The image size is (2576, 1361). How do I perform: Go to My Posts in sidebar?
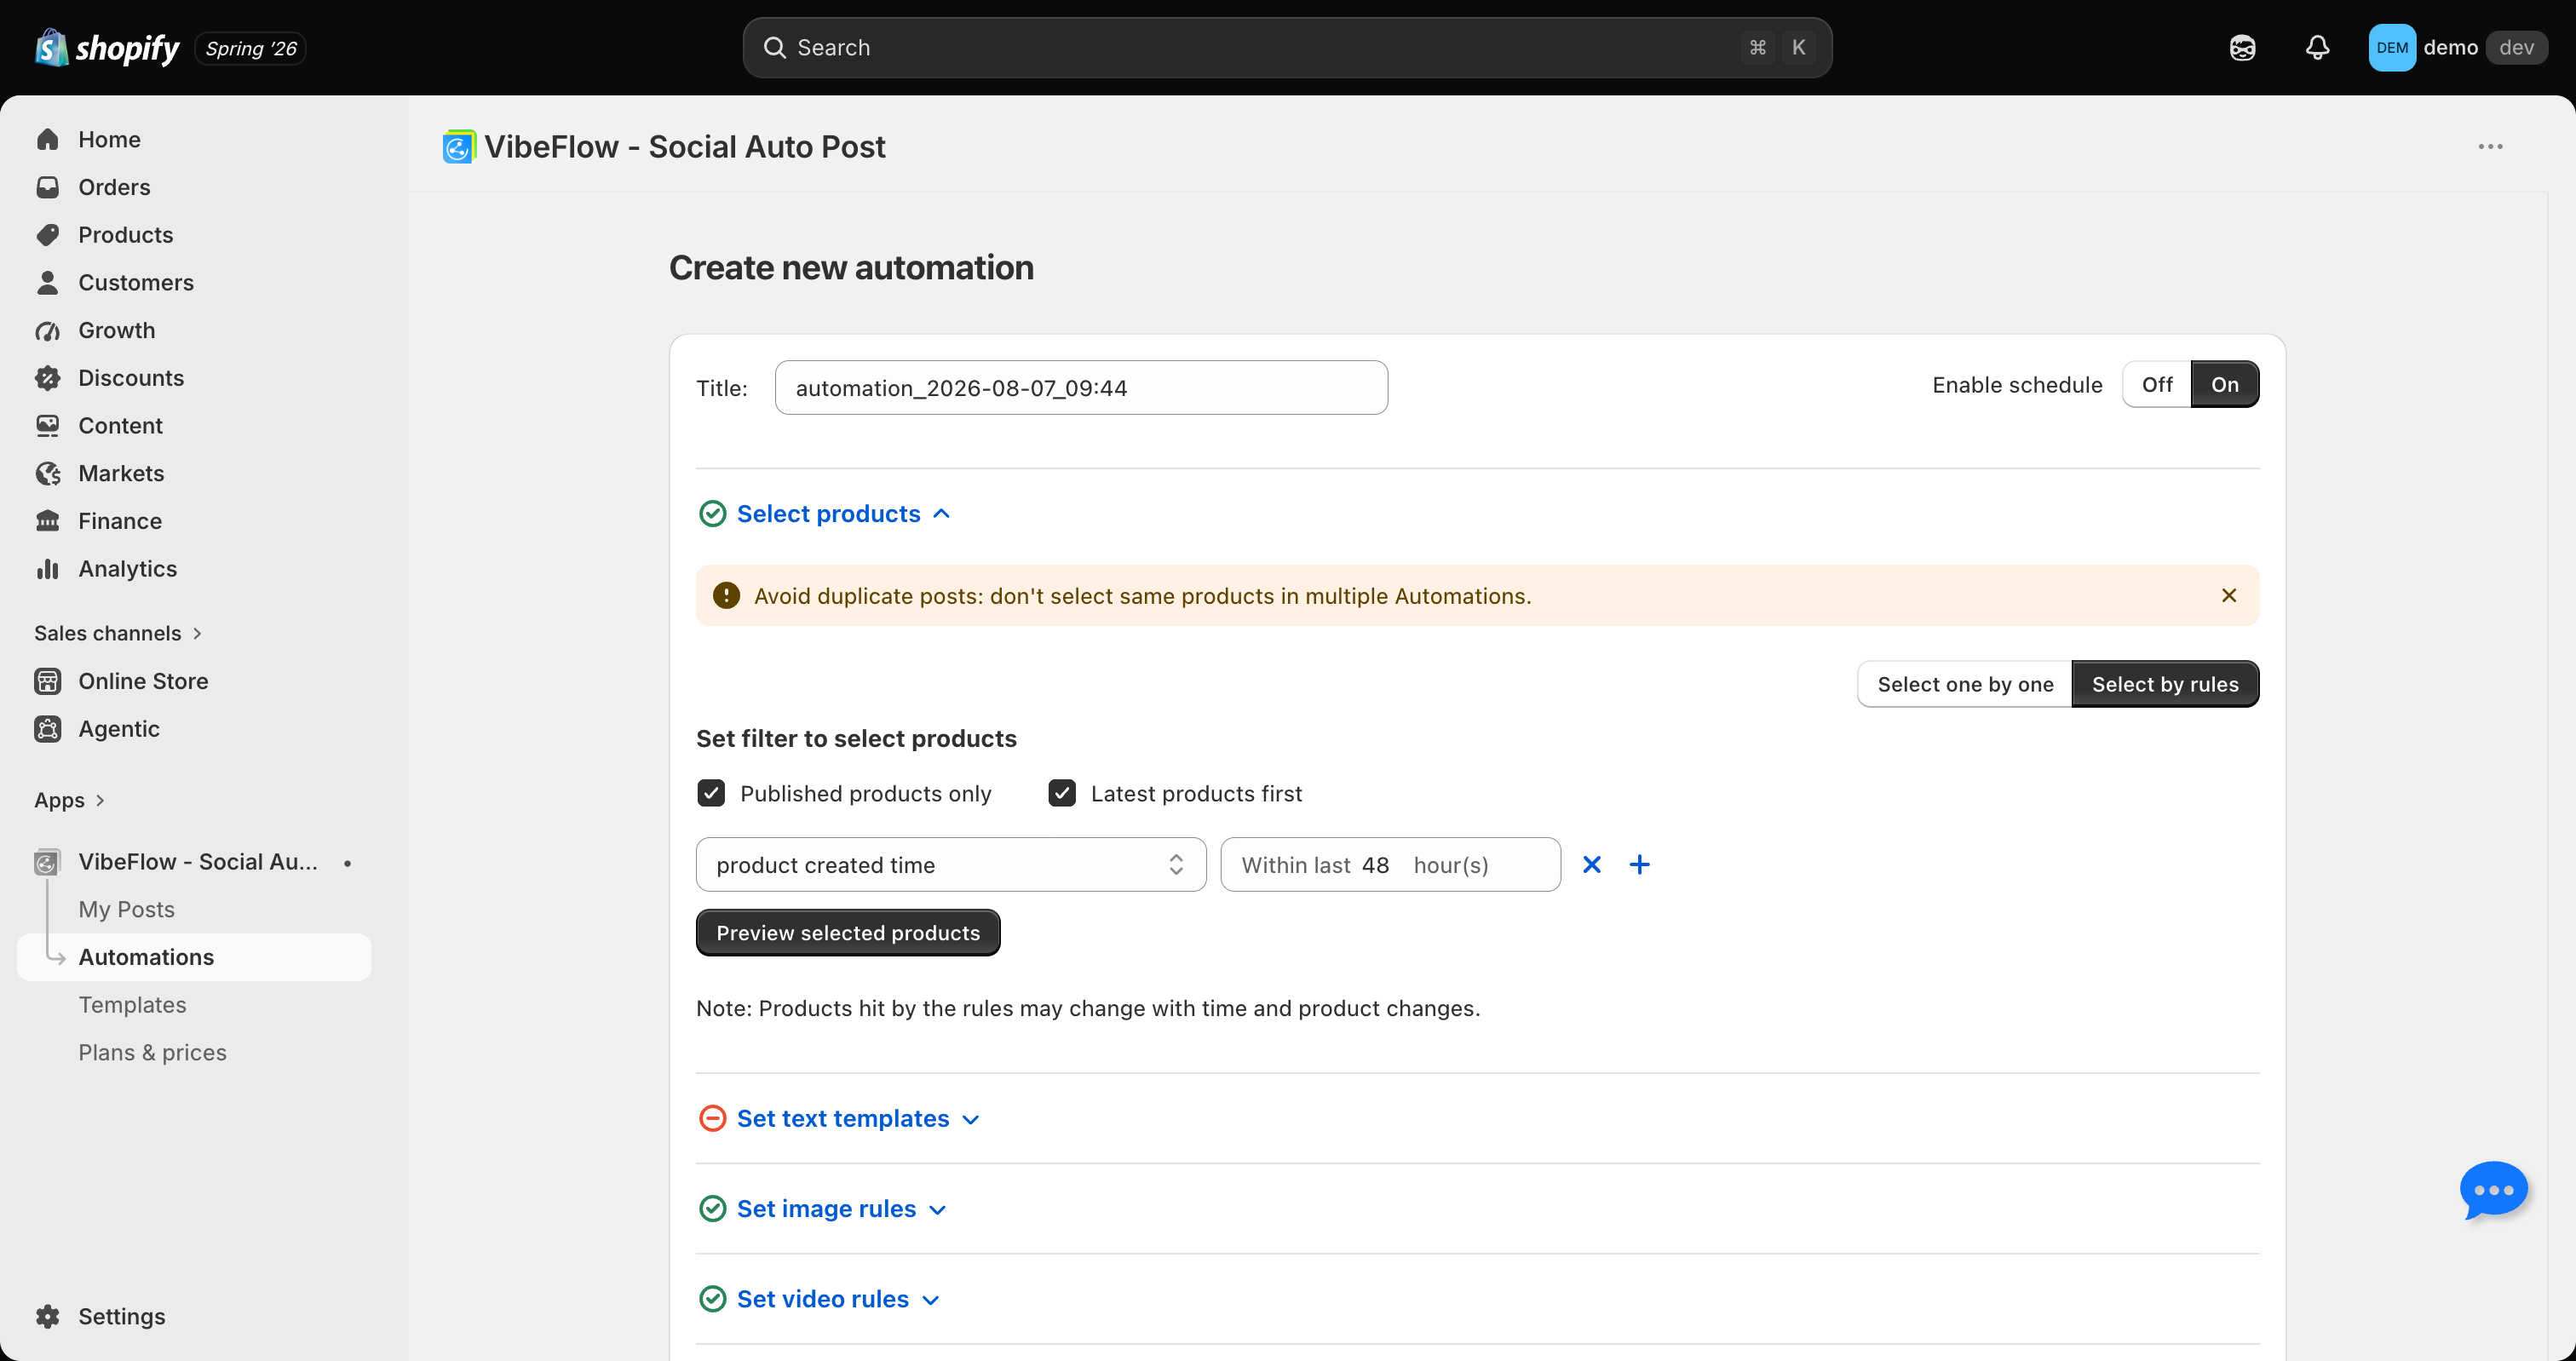point(126,909)
